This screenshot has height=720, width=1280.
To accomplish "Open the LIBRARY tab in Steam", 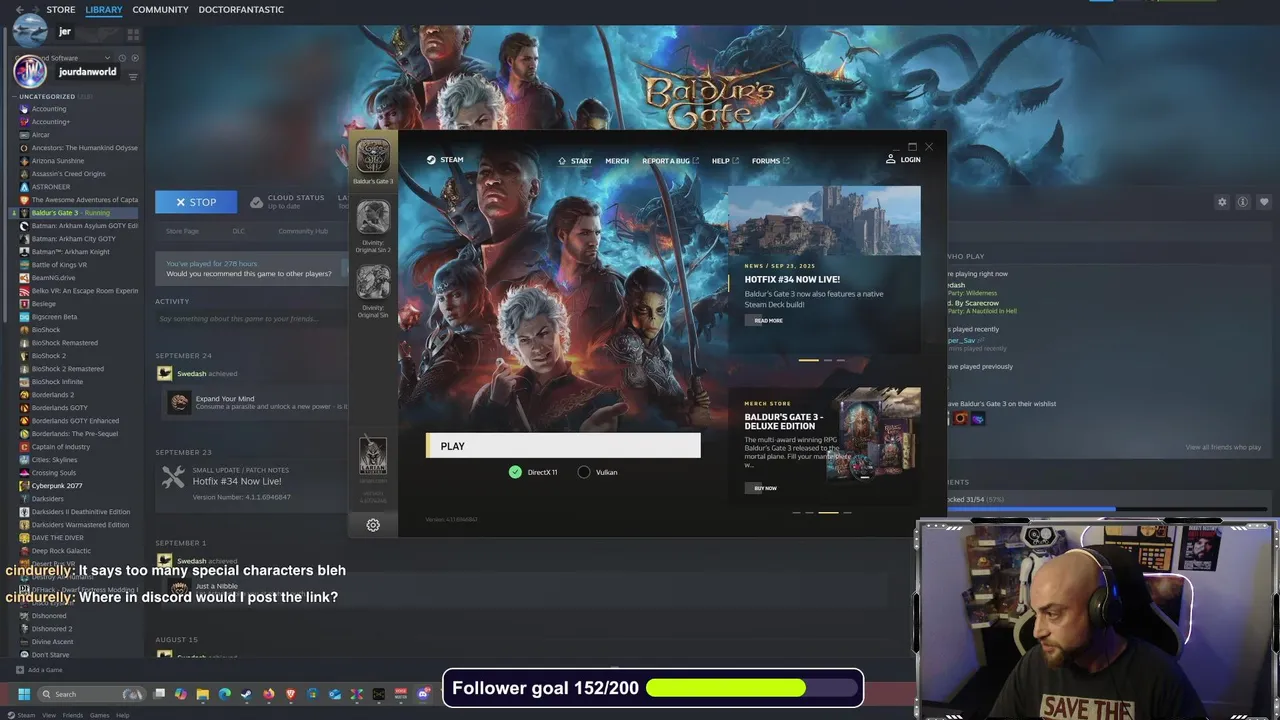I will pyautogui.click(x=104, y=9).
